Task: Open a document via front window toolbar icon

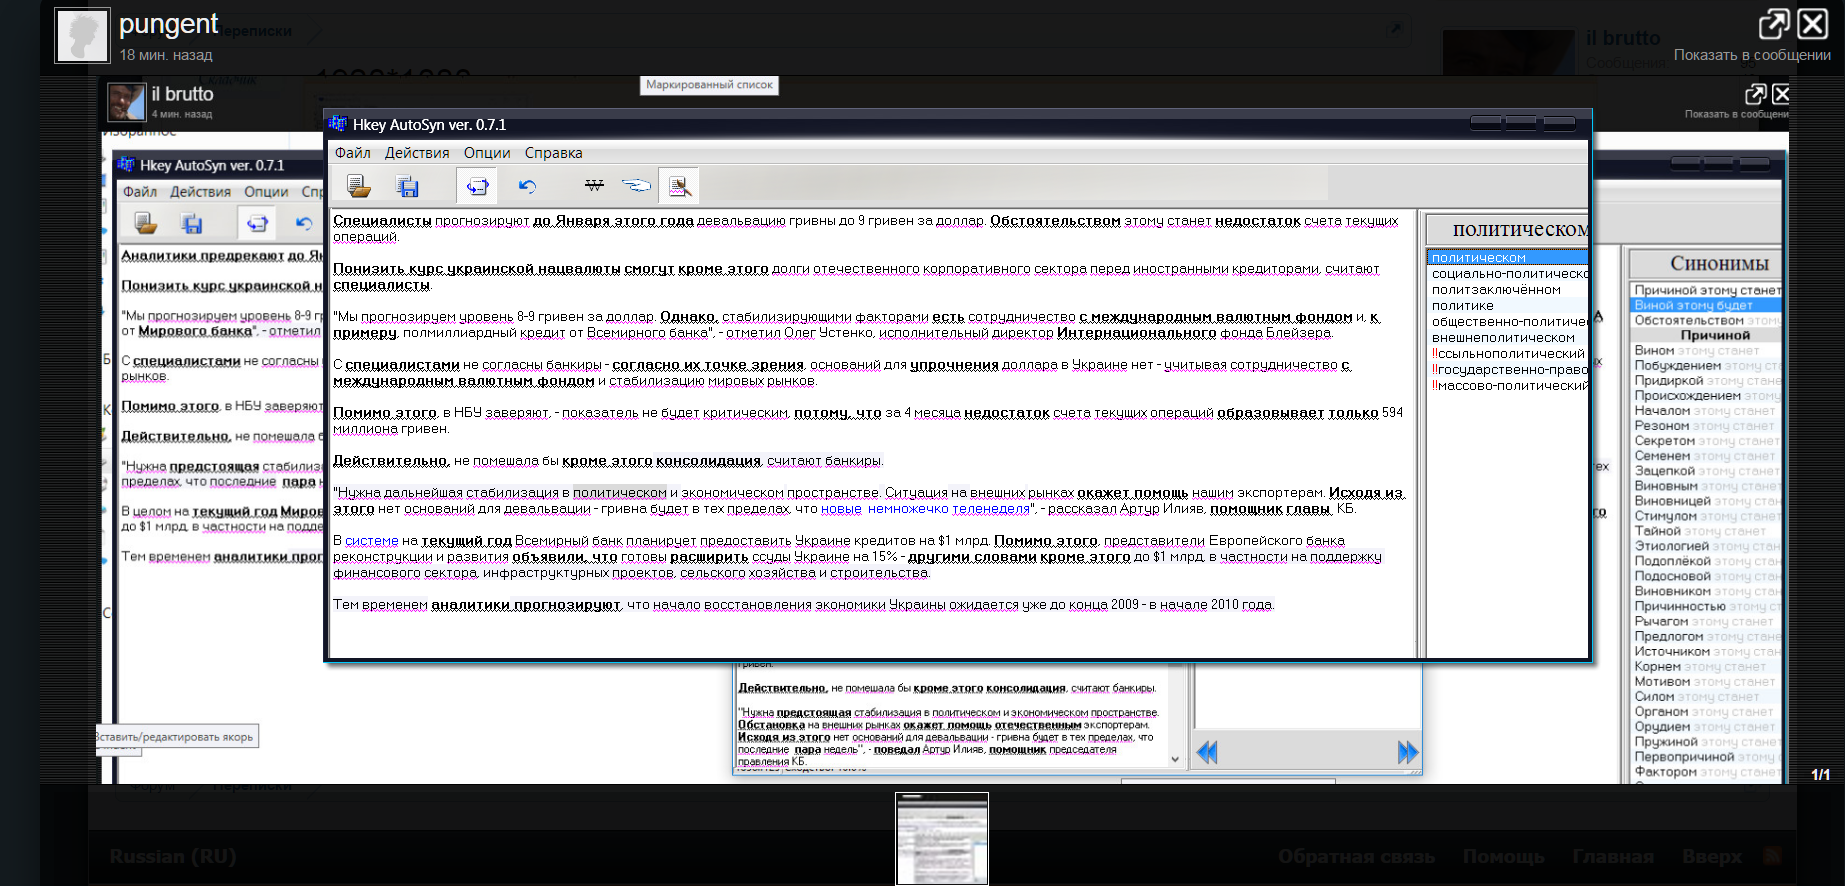Action: [358, 186]
